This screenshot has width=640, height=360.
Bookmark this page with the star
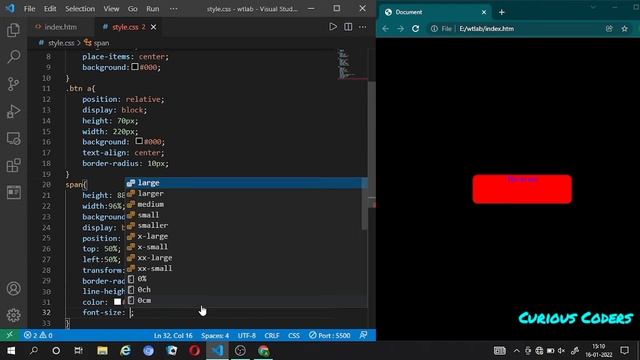coord(624,29)
